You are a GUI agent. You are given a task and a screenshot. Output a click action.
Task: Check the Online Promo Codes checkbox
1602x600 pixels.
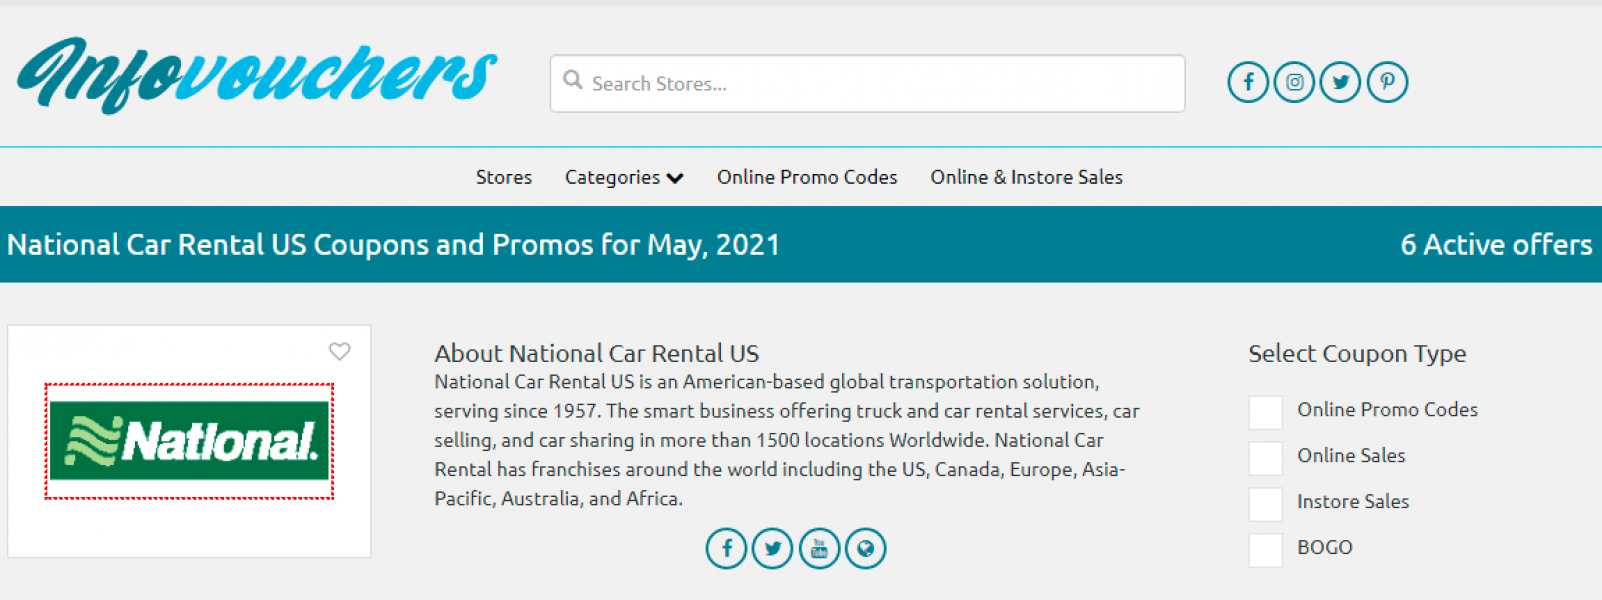[x=1265, y=412]
